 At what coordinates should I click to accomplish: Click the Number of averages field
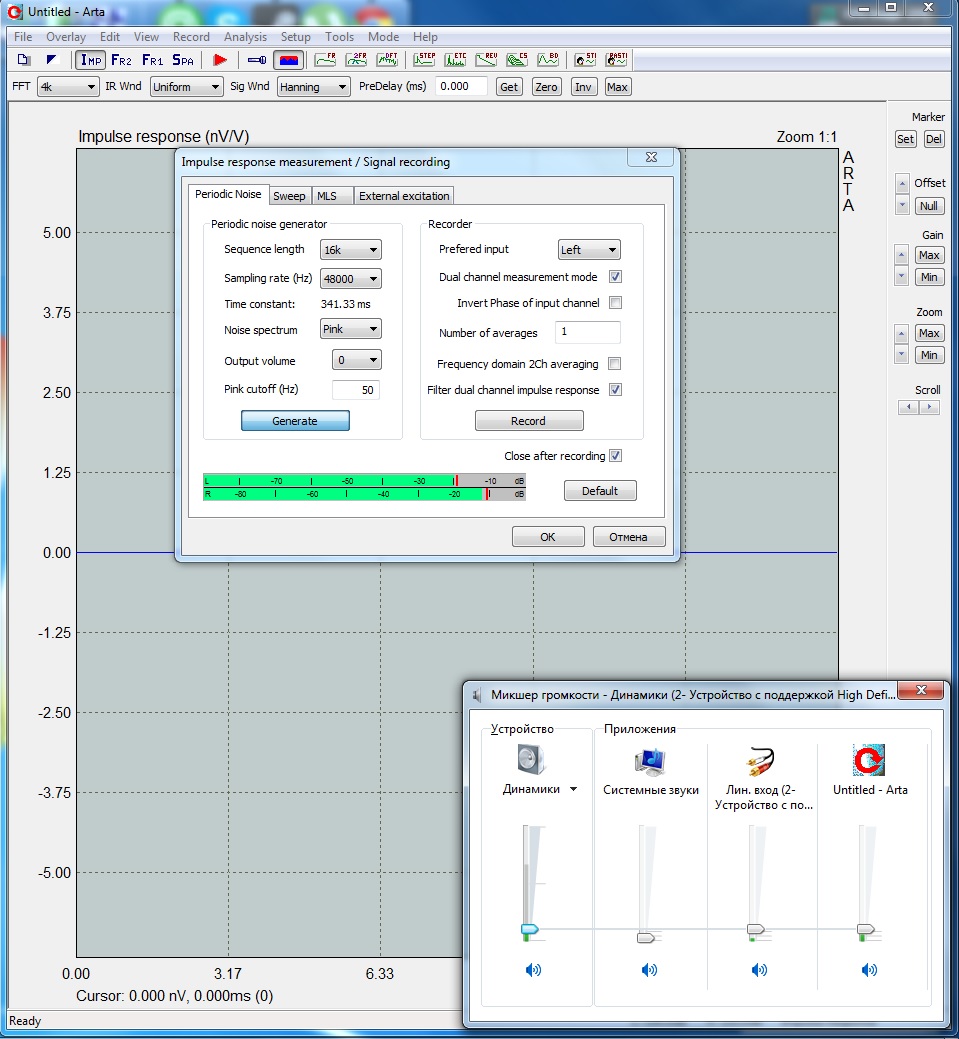click(588, 332)
